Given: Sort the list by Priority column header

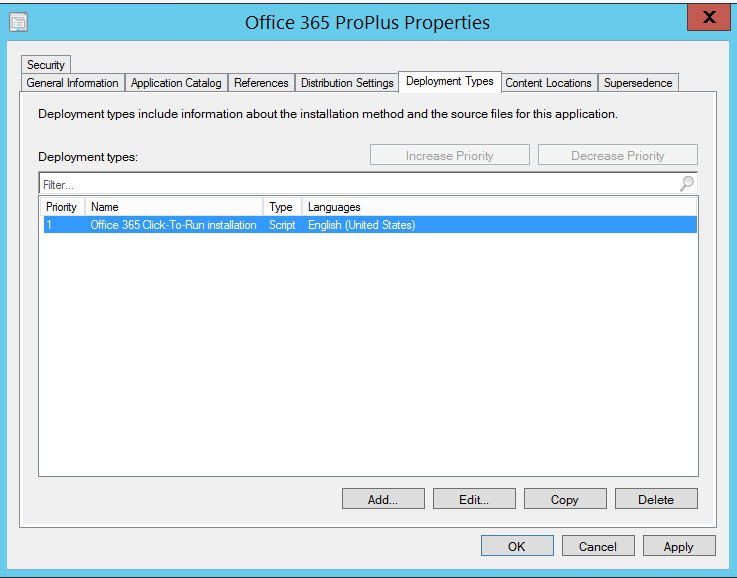Looking at the screenshot, I should (x=61, y=207).
